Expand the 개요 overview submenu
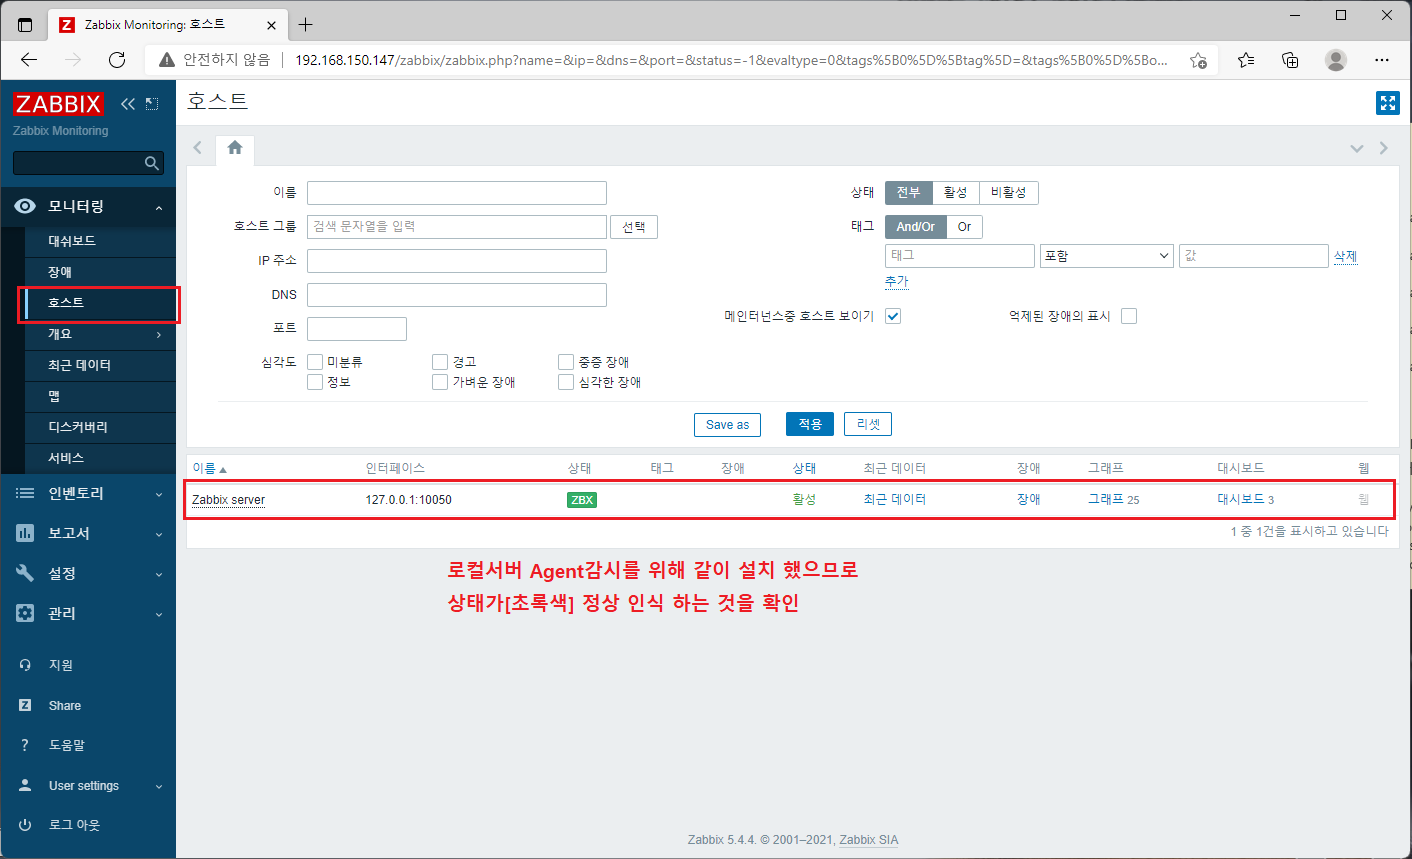 [100, 334]
